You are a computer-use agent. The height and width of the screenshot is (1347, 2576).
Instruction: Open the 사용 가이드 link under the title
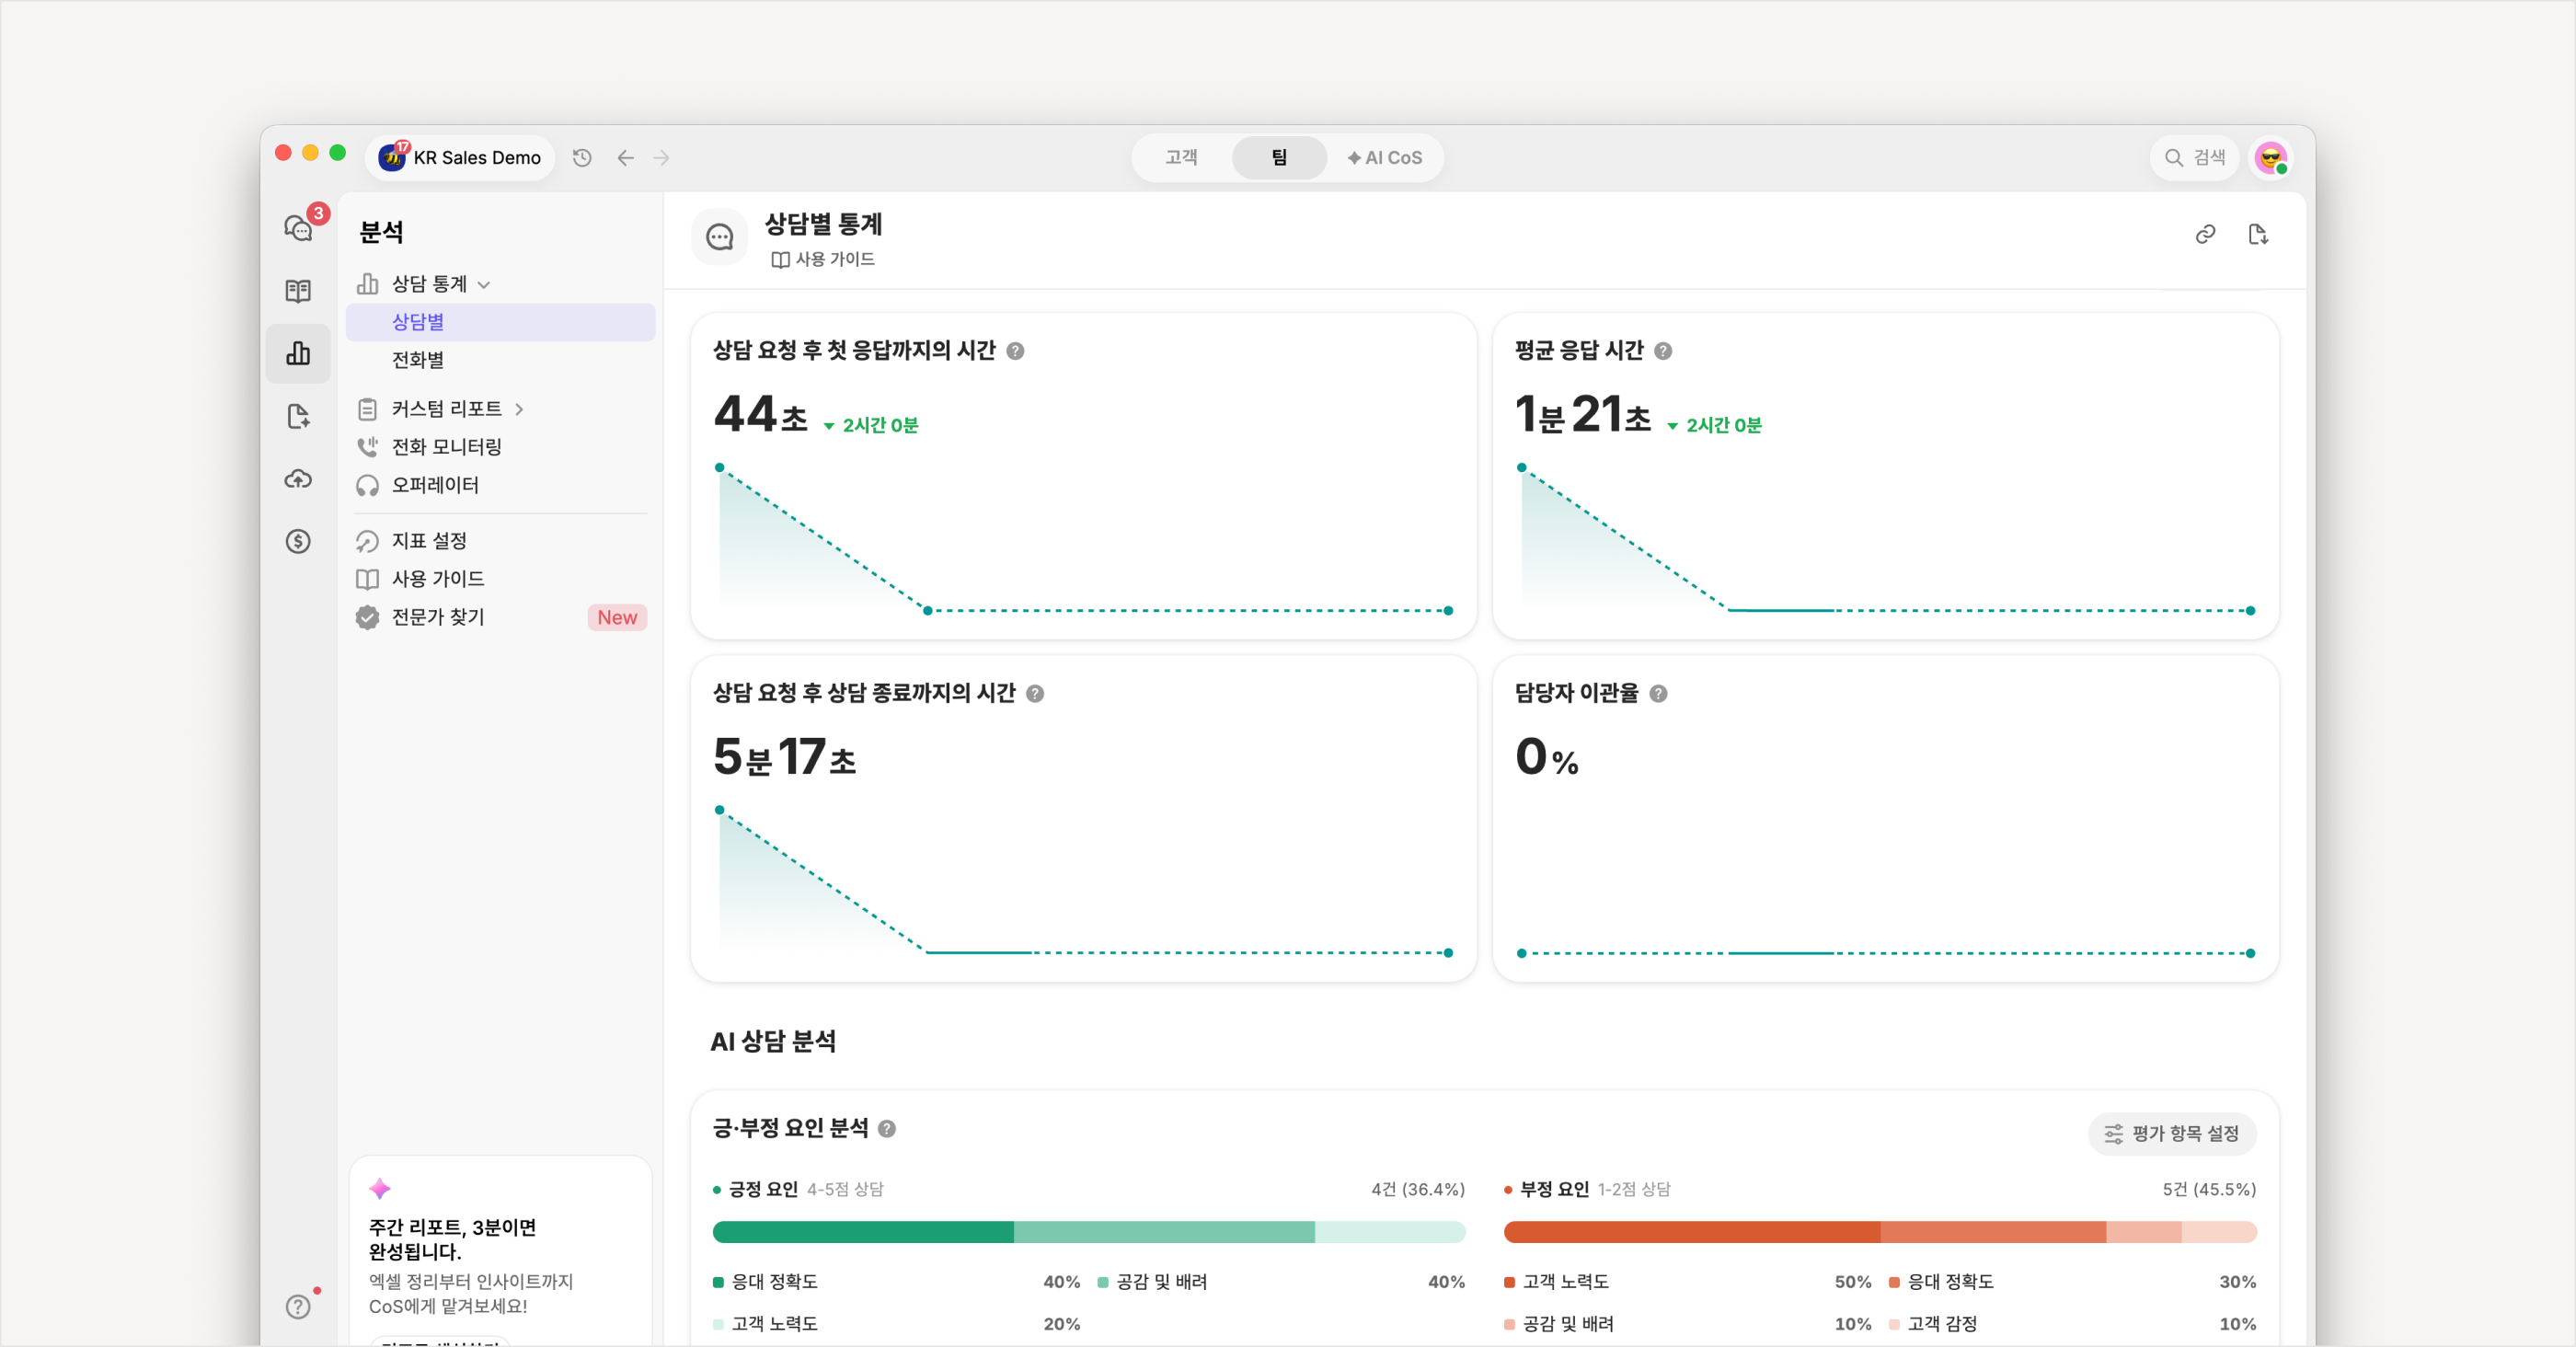pos(823,259)
